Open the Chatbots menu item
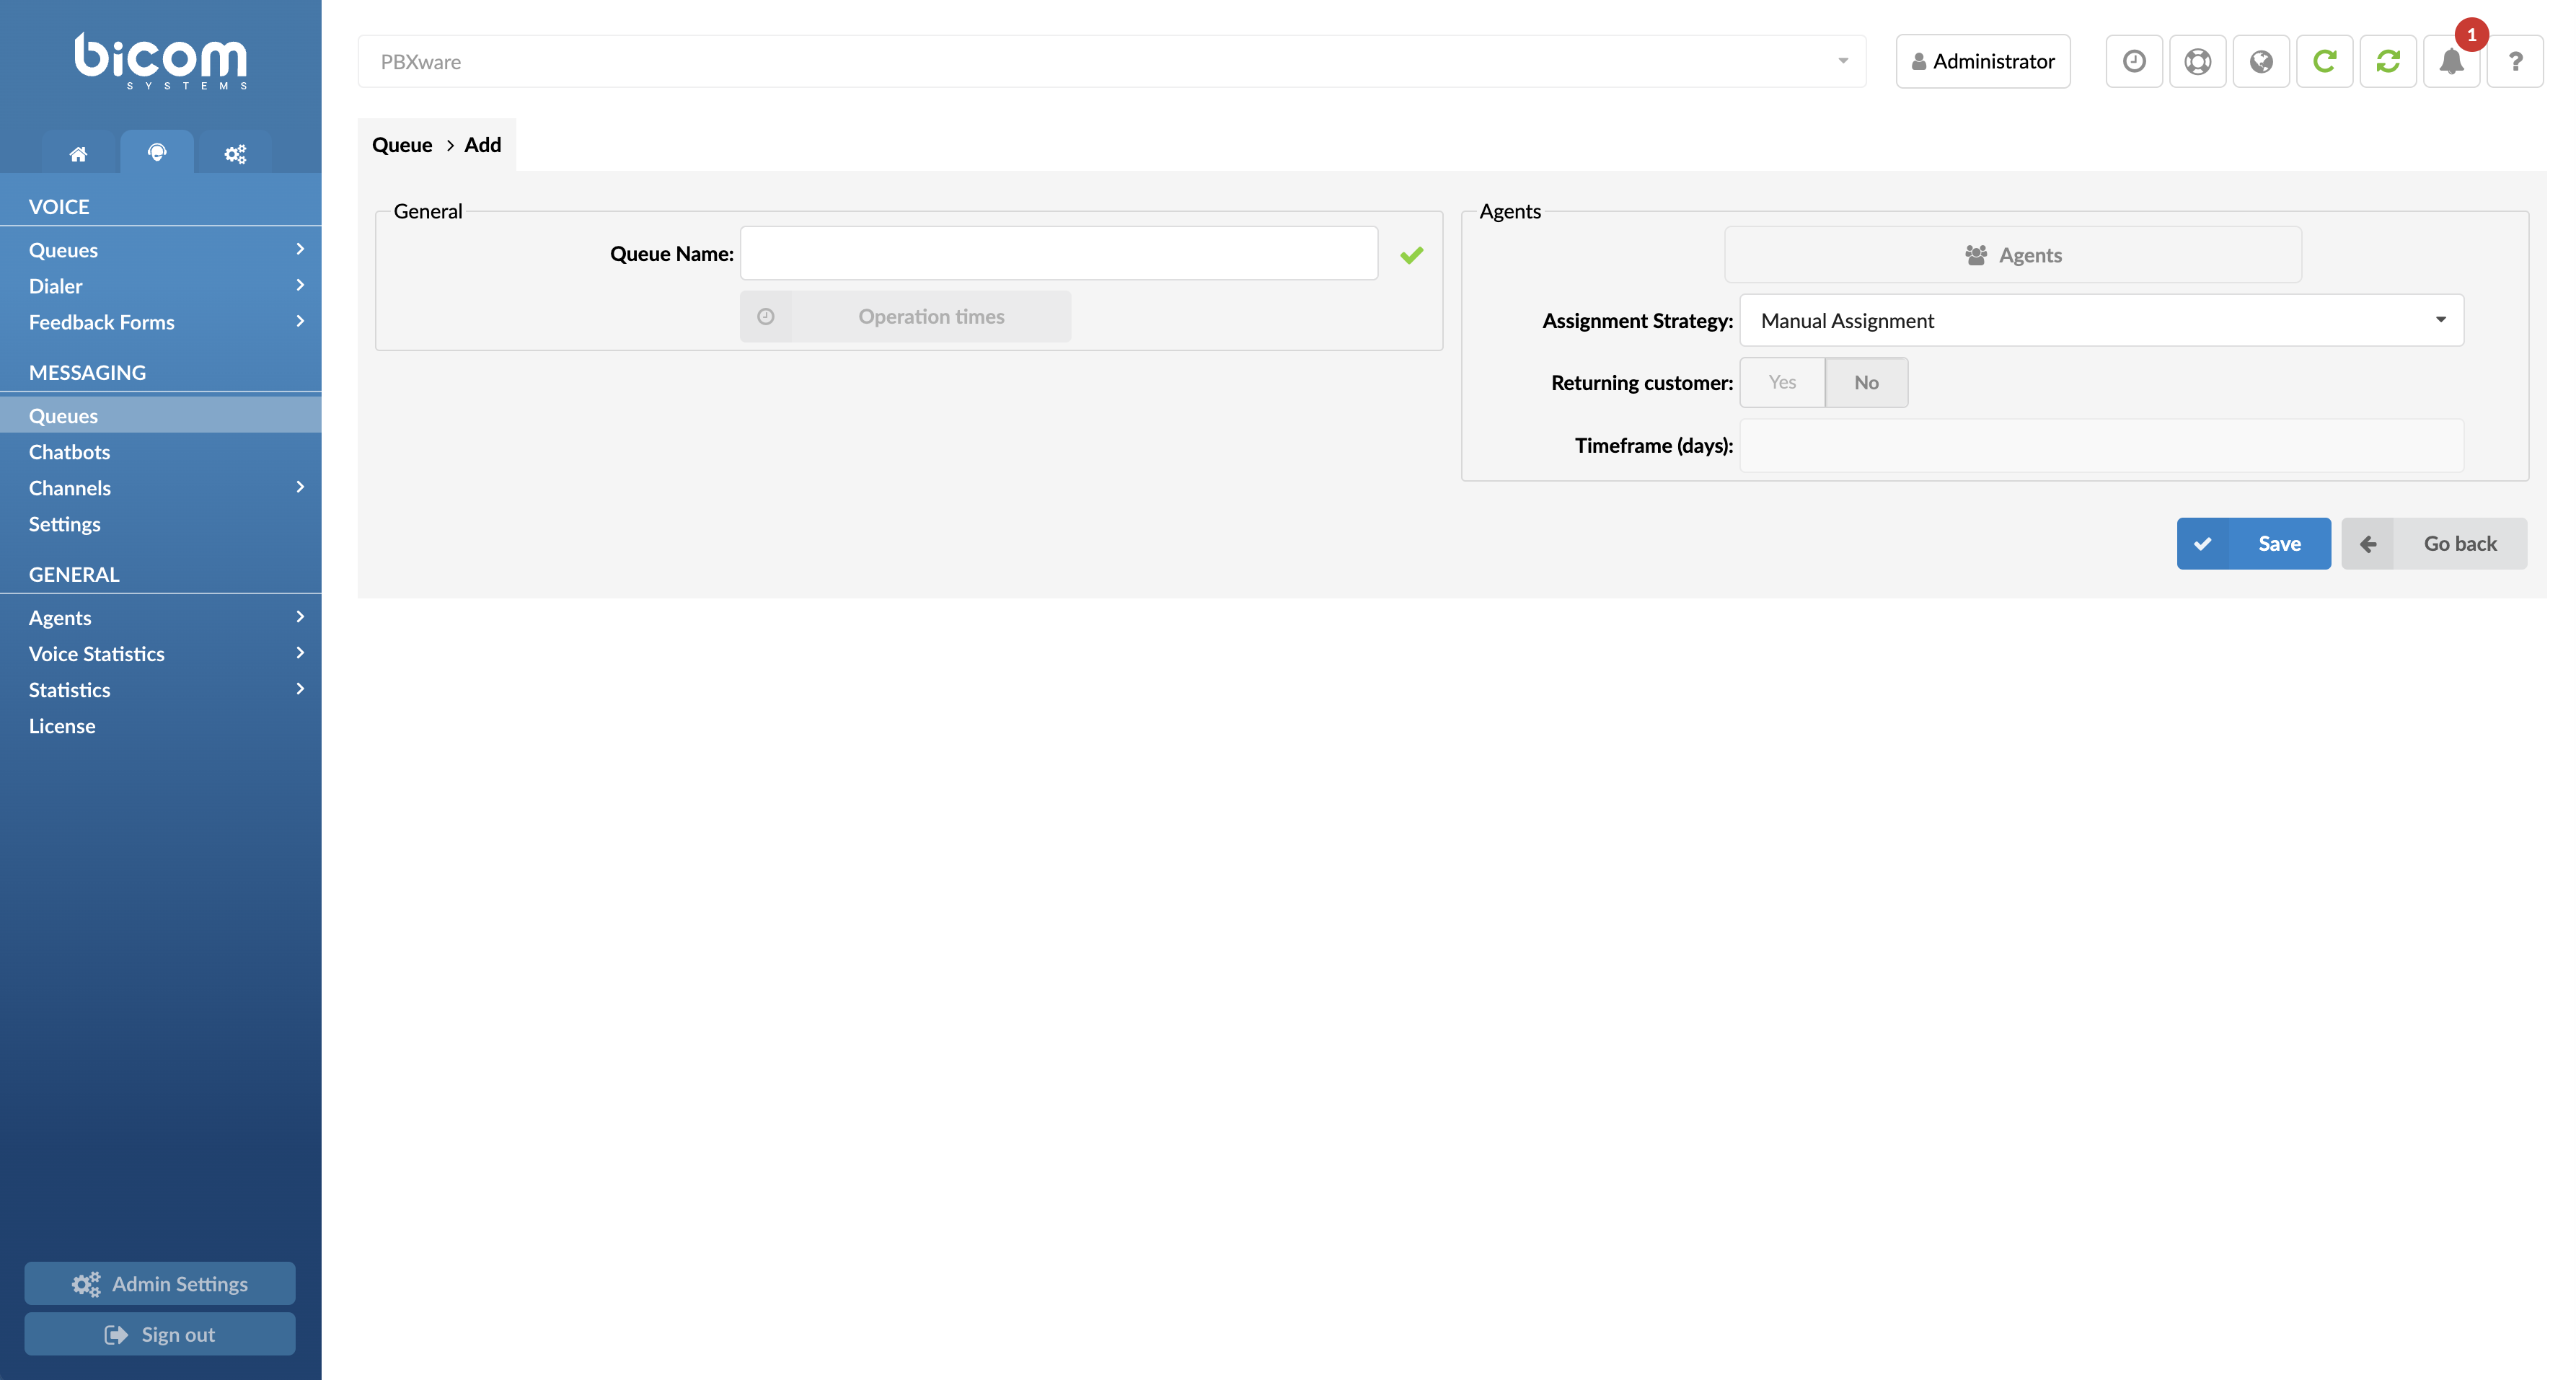The image size is (2576, 1380). click(70, 451)
